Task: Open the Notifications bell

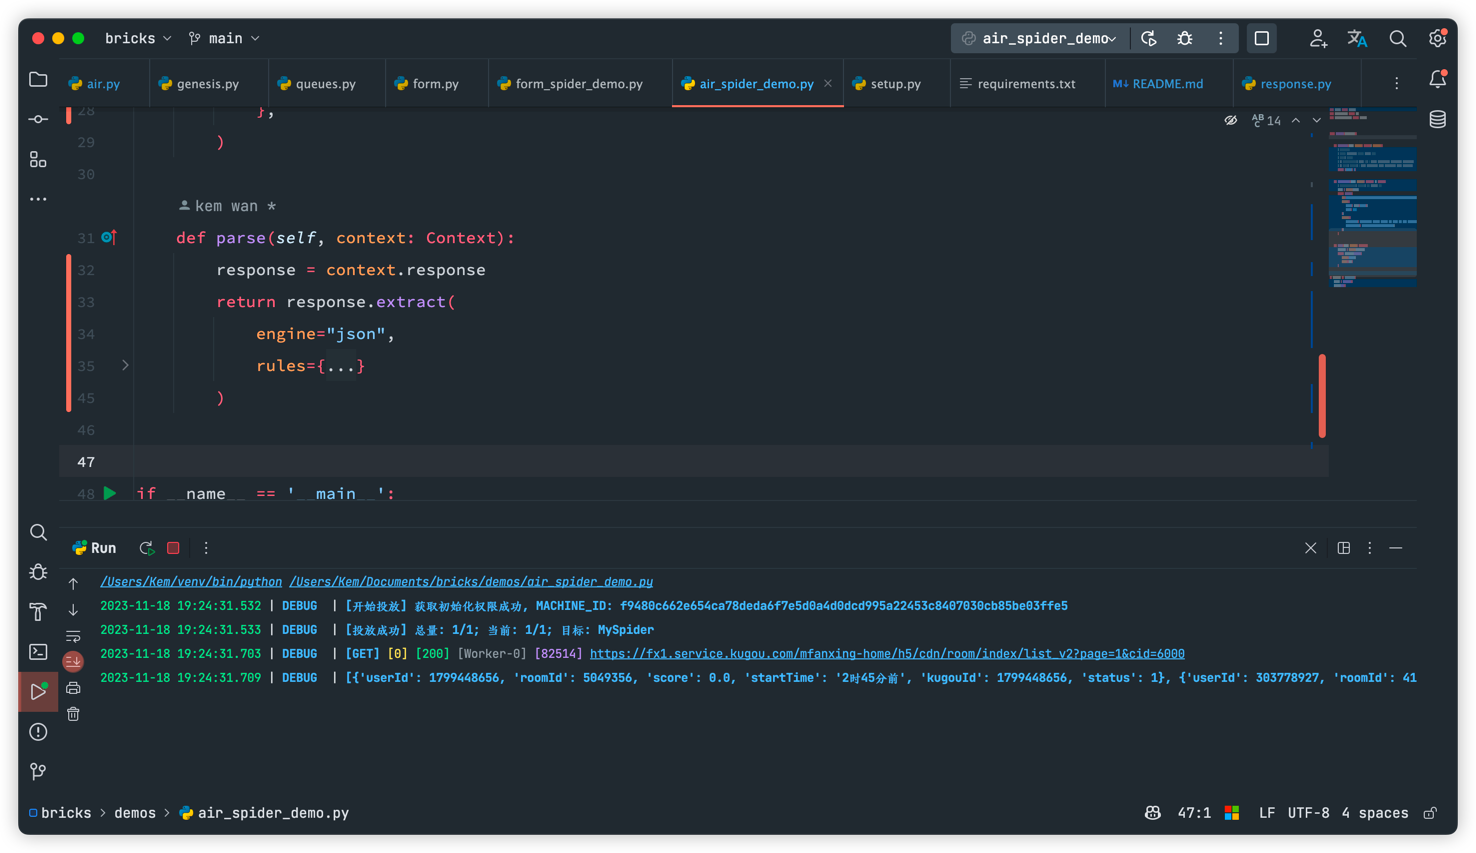Action: pos(1437,79)
